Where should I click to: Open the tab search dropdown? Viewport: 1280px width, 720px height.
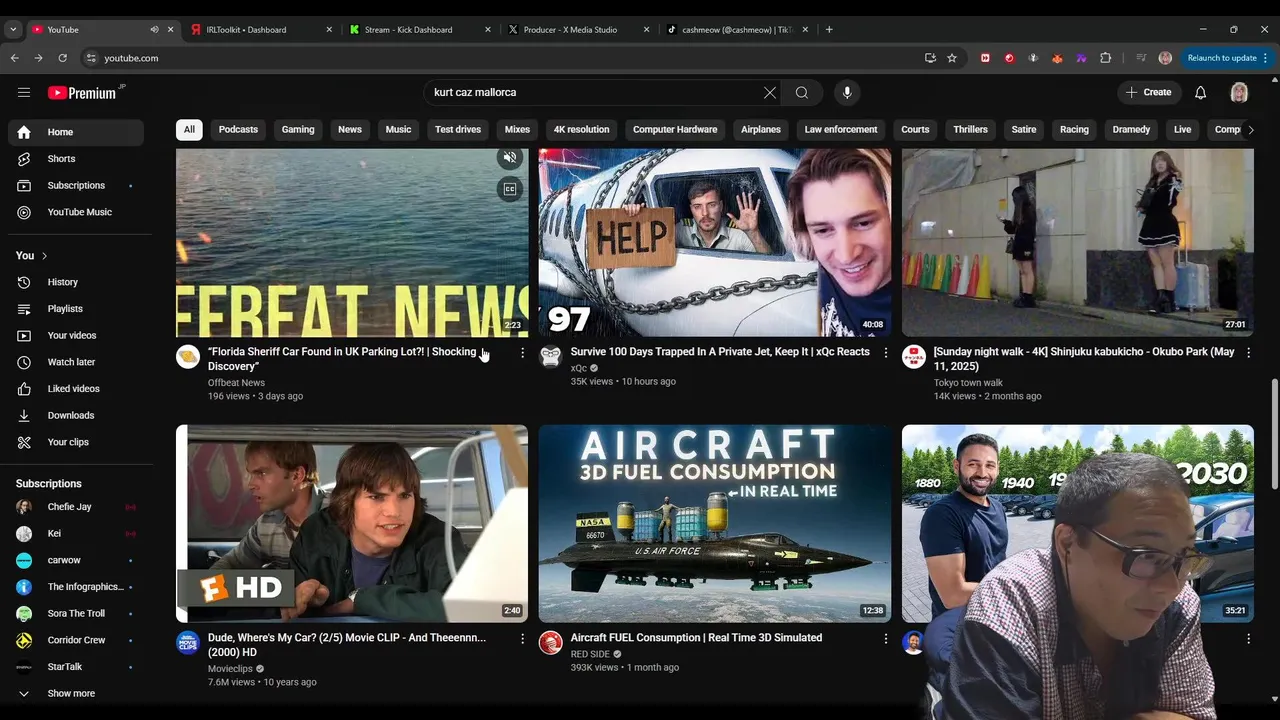[13, 29]
